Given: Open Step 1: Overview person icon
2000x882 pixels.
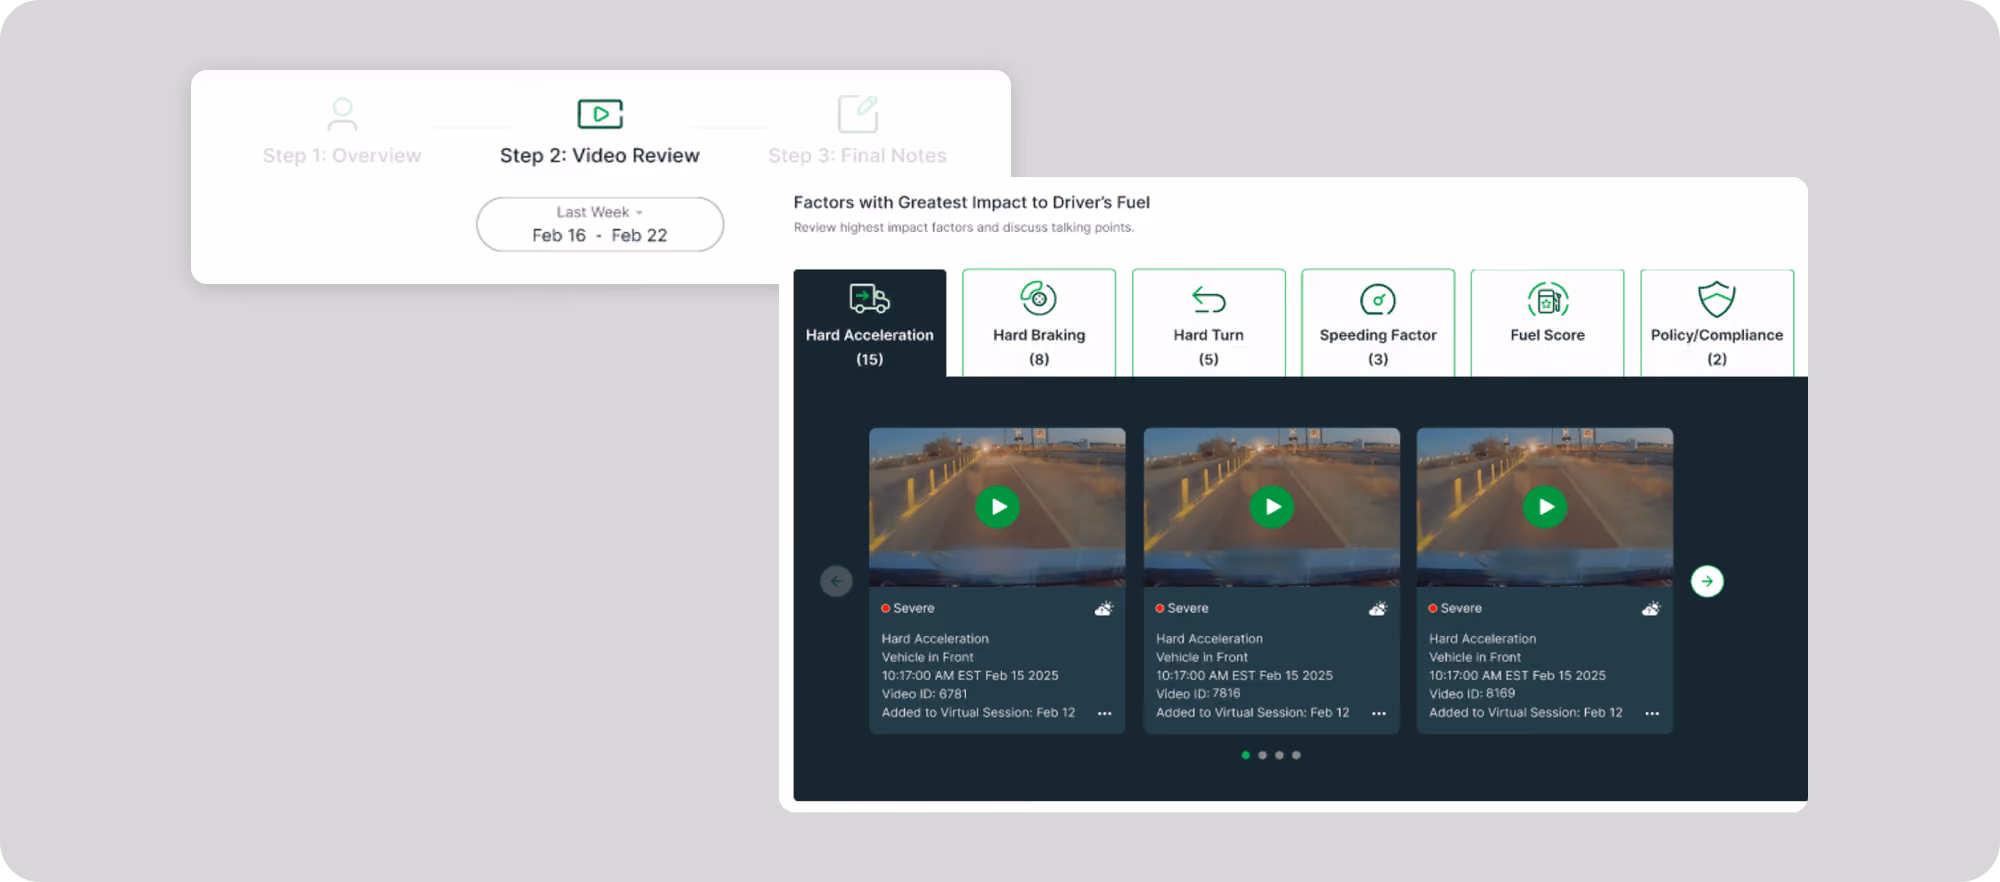Looking at the screenshot, I should (342, 114).
